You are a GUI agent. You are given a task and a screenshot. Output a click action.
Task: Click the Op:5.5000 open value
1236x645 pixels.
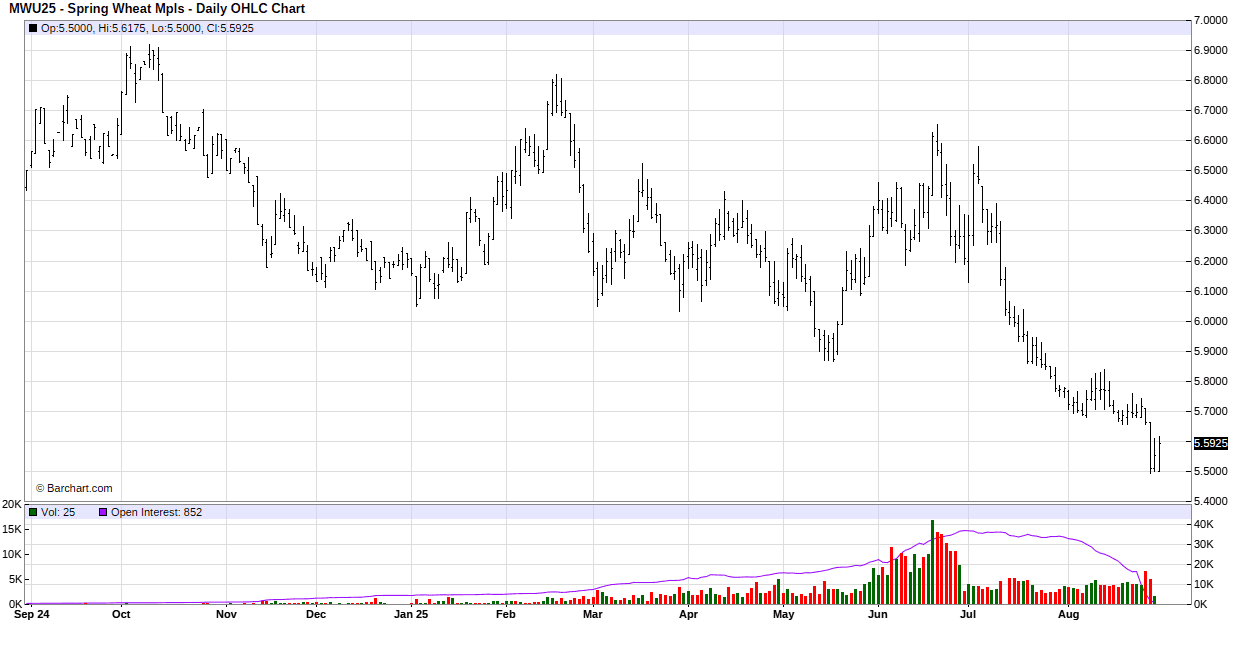[x=66, y=28]
